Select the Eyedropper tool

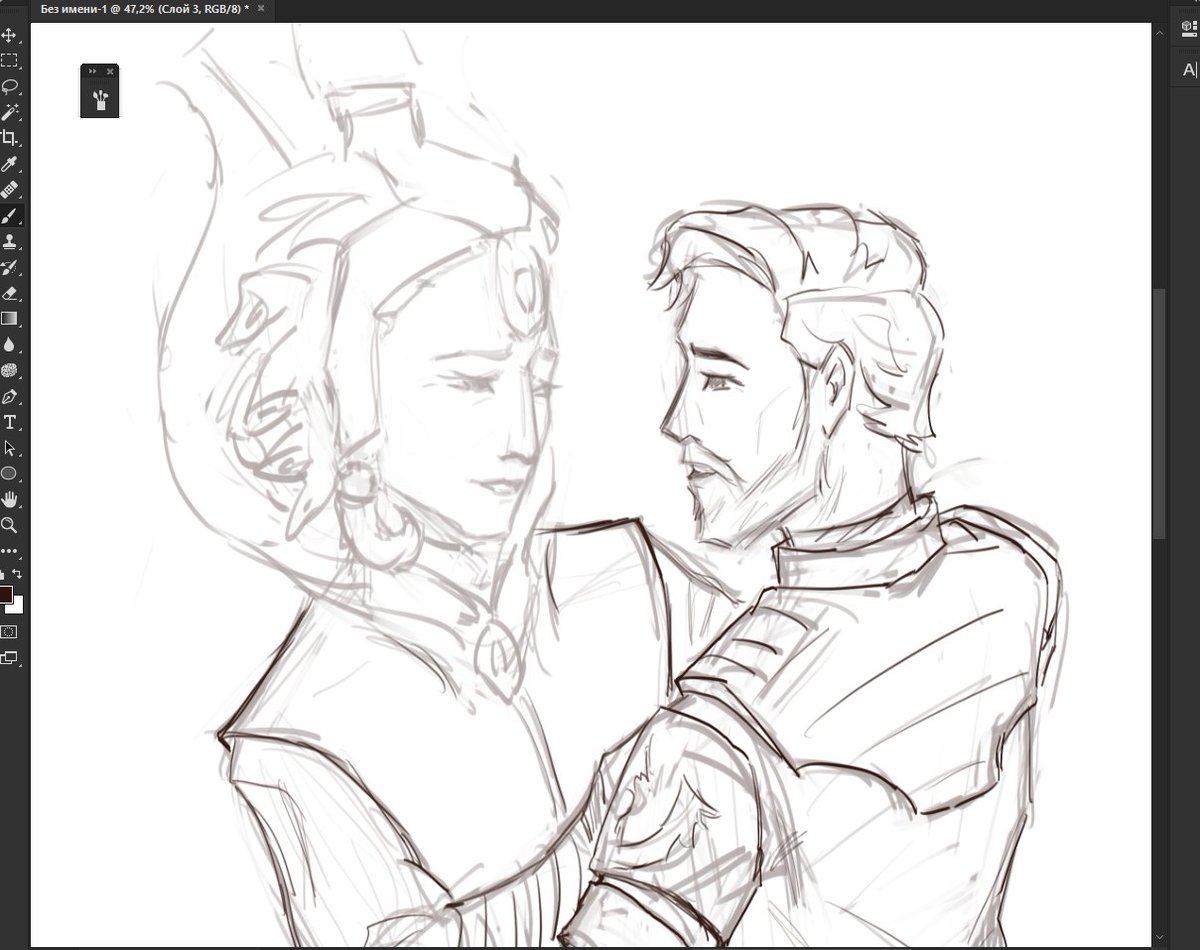pos(9,163)
